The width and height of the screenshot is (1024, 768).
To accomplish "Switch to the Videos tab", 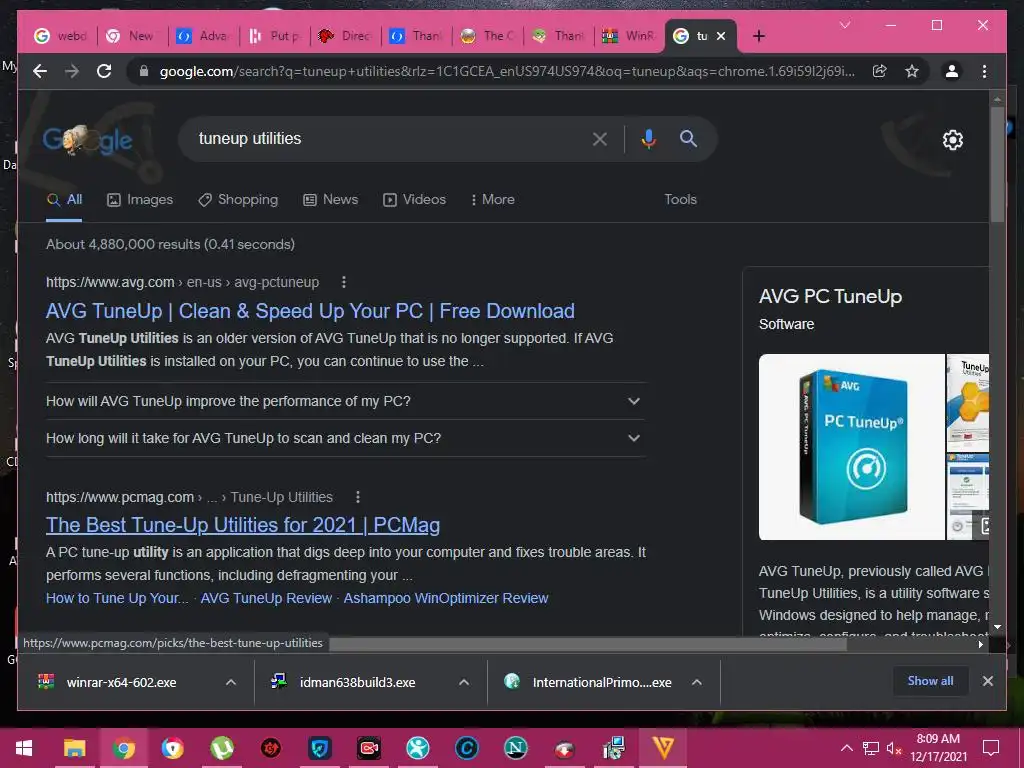I will pos(414,199).
